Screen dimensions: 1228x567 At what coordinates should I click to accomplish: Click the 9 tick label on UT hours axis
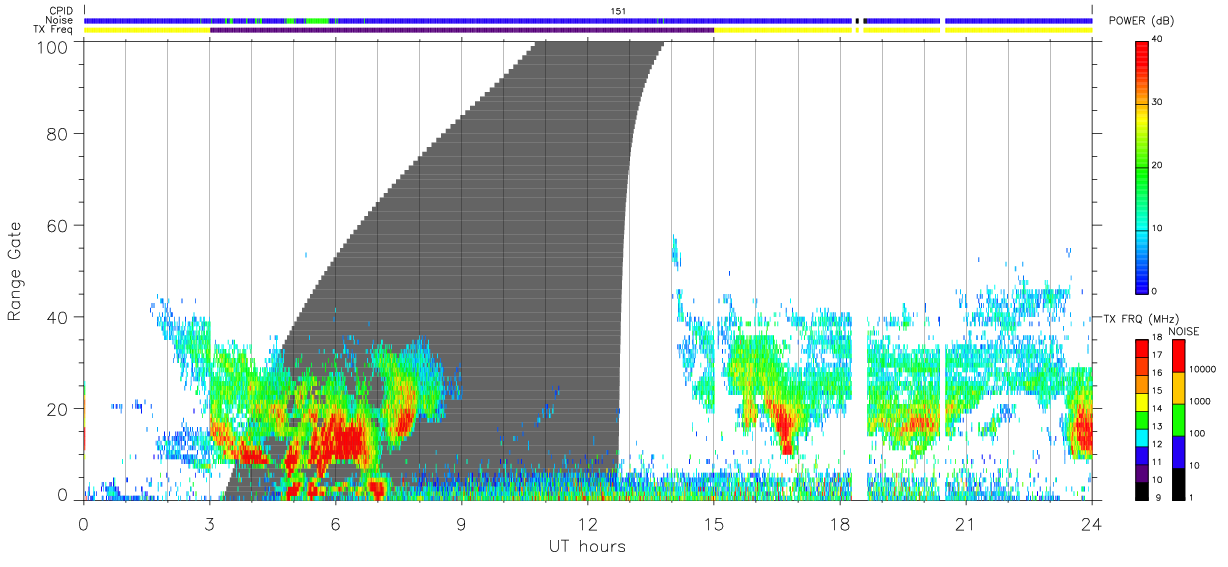point(461,524)
